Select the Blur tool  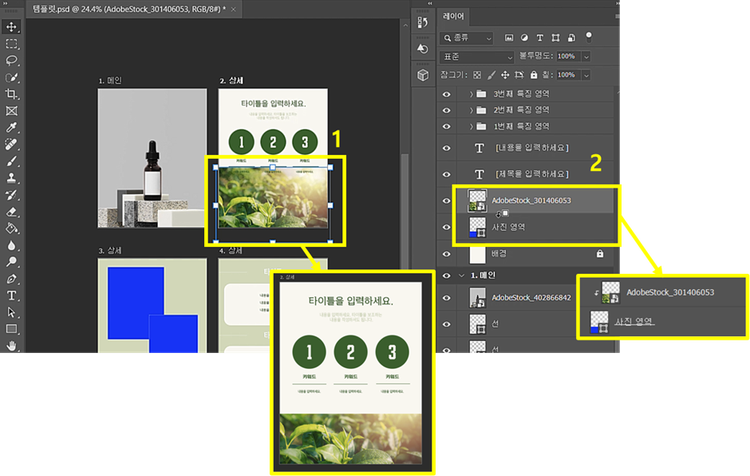pyautogui.click(x=11, y=245)
